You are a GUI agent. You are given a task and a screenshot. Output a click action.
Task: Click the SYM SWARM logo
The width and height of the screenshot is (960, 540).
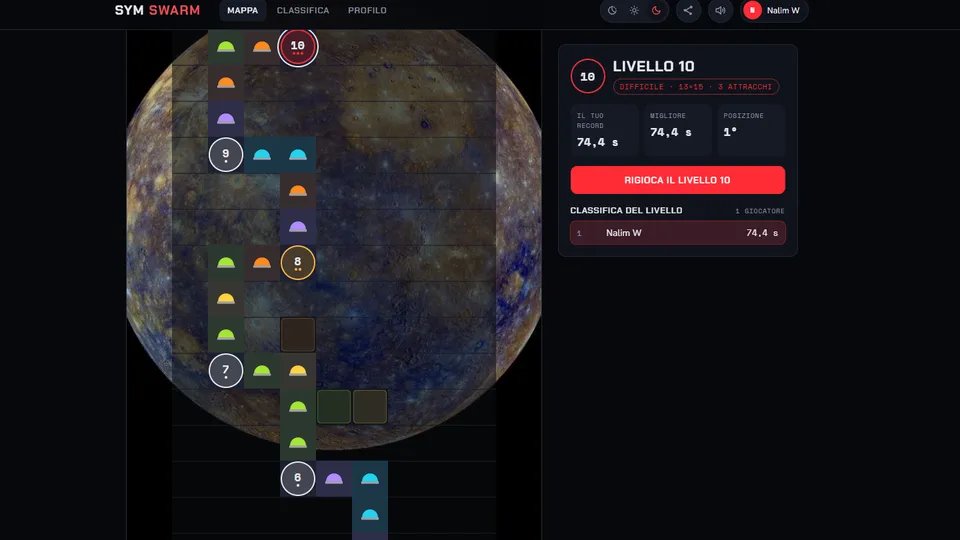pyautogui.click(x=157, y=10)
